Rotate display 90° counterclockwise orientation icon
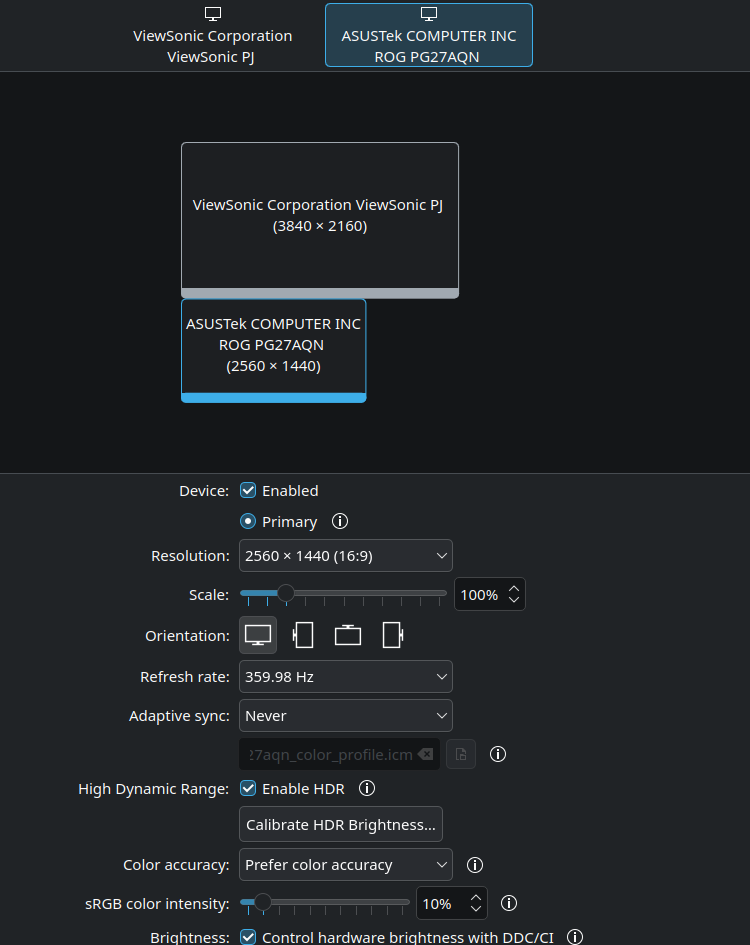Viewport: 750px width, 945px height. 303,635
